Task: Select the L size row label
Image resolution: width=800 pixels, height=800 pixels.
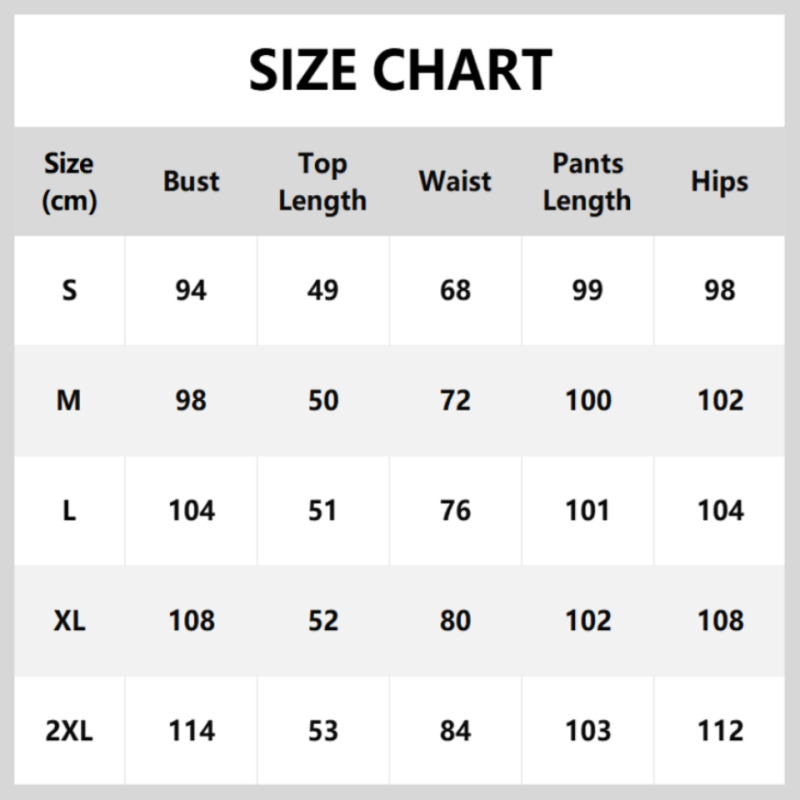Action: tap(69, 511)
